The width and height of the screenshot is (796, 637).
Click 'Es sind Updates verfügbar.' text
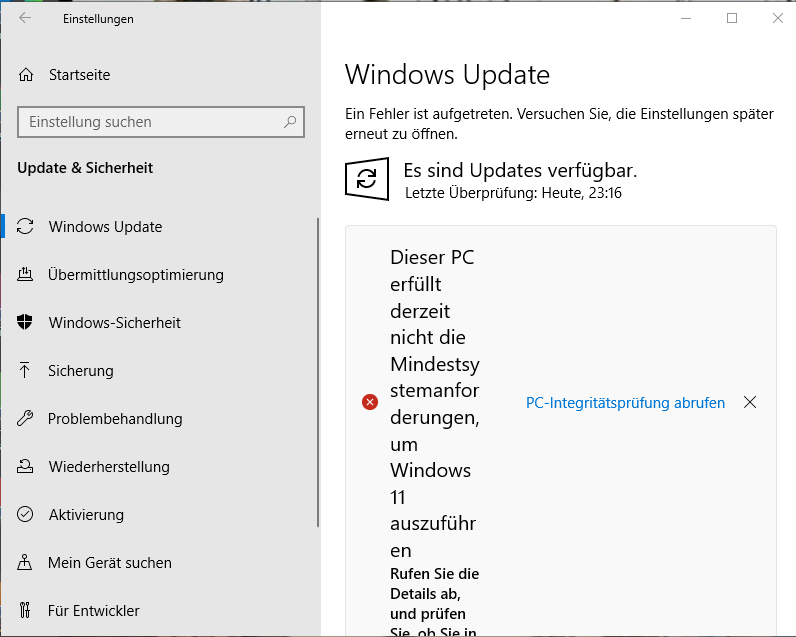(x=520, y=171)
